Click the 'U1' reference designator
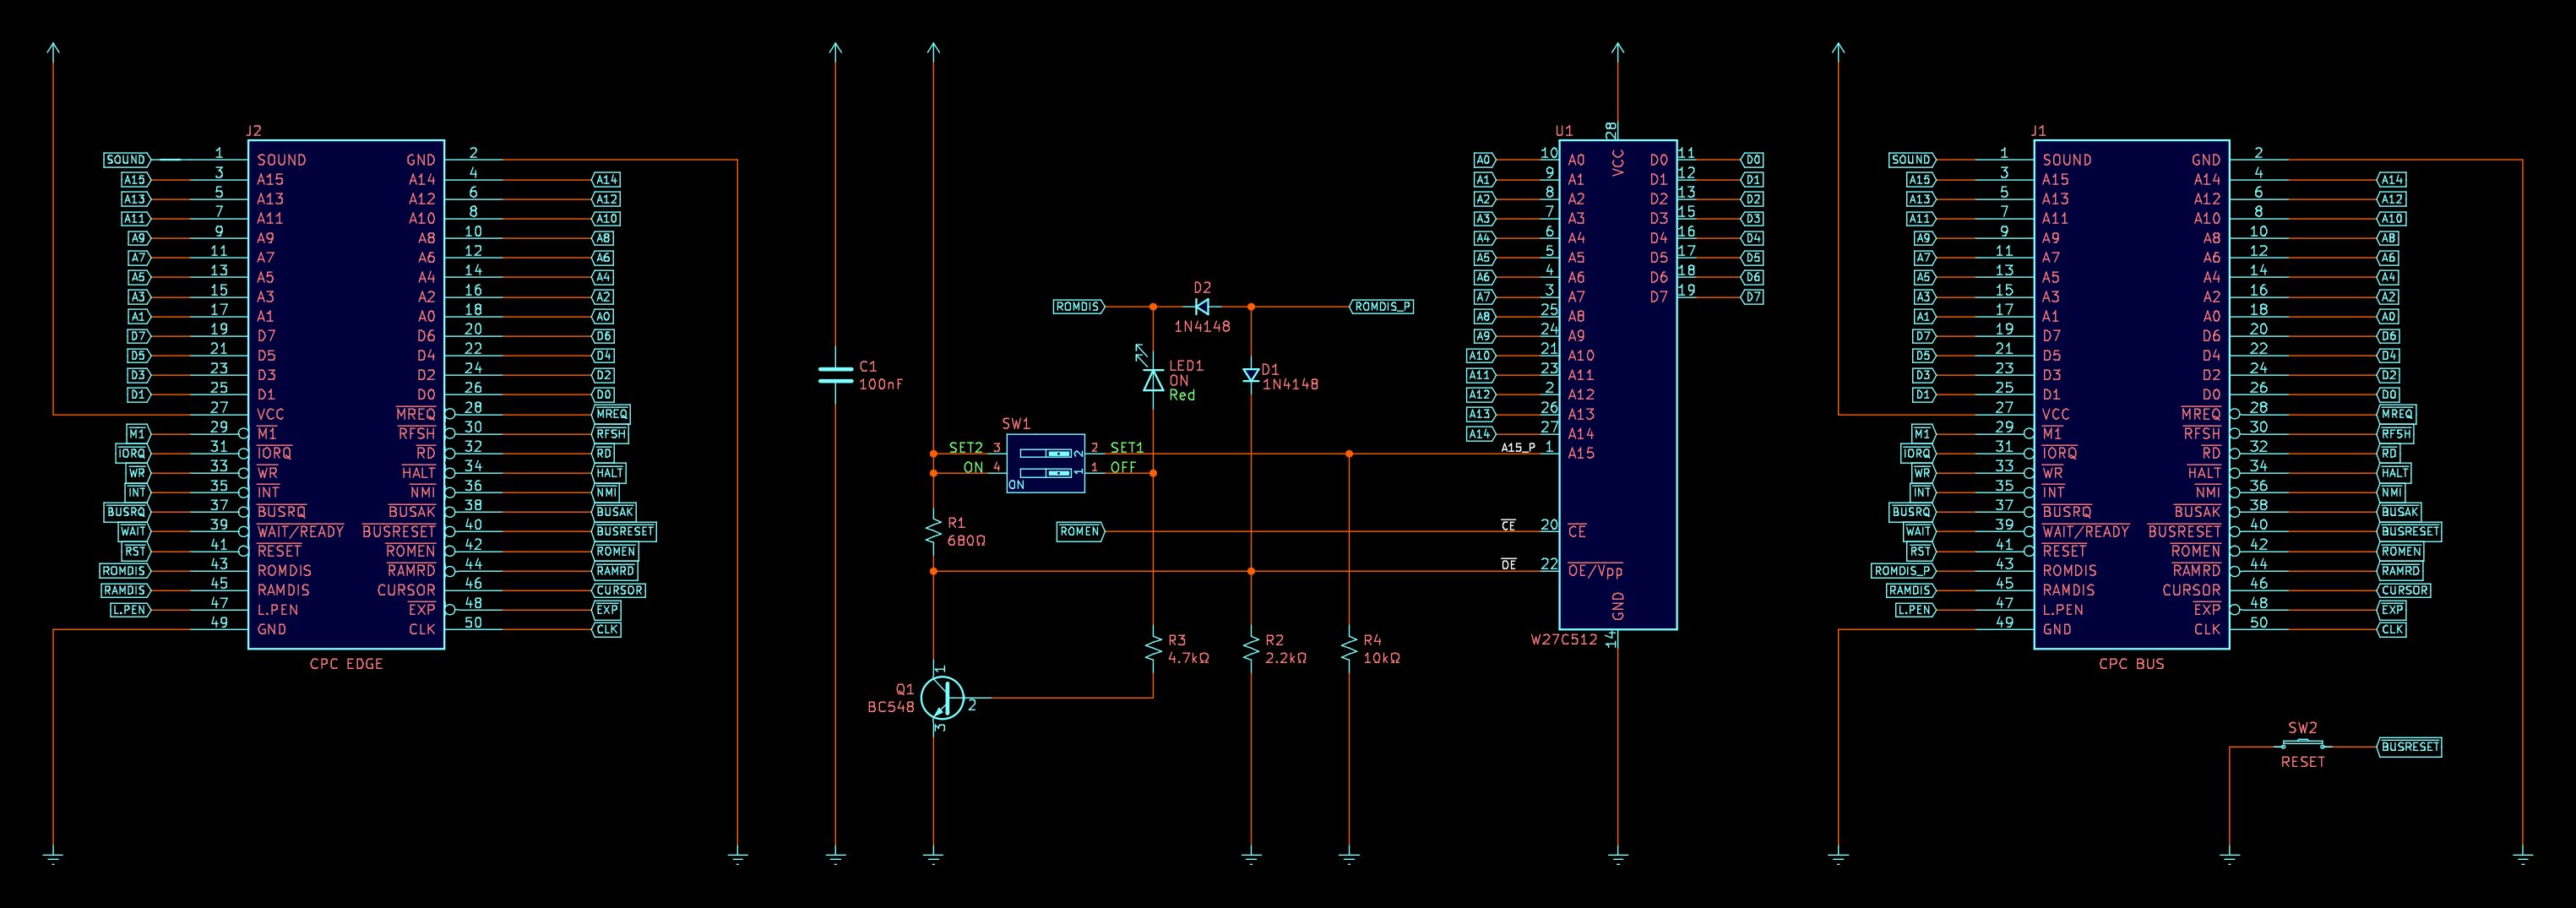 1564,131
